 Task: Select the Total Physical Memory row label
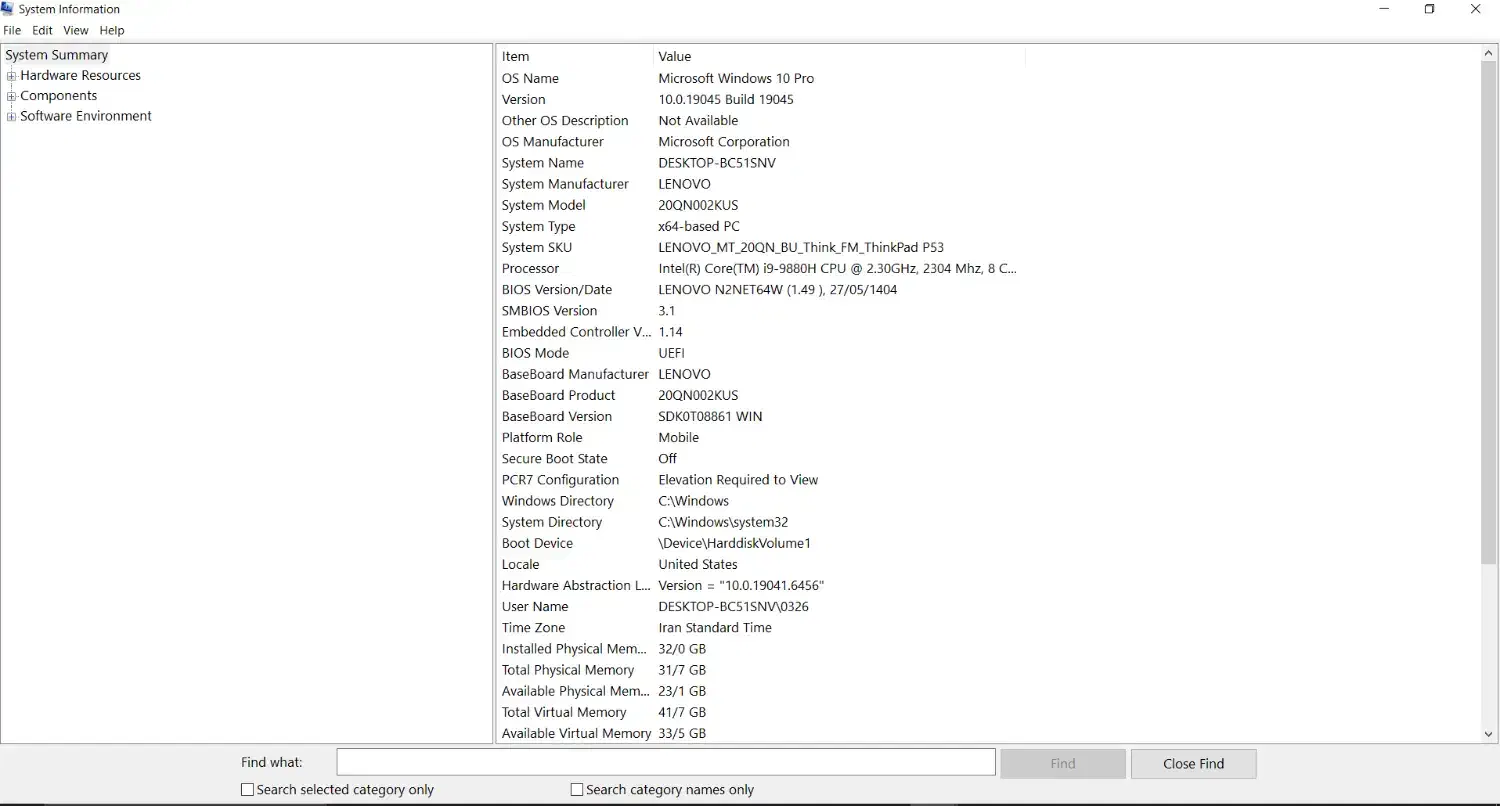[568, 670]
